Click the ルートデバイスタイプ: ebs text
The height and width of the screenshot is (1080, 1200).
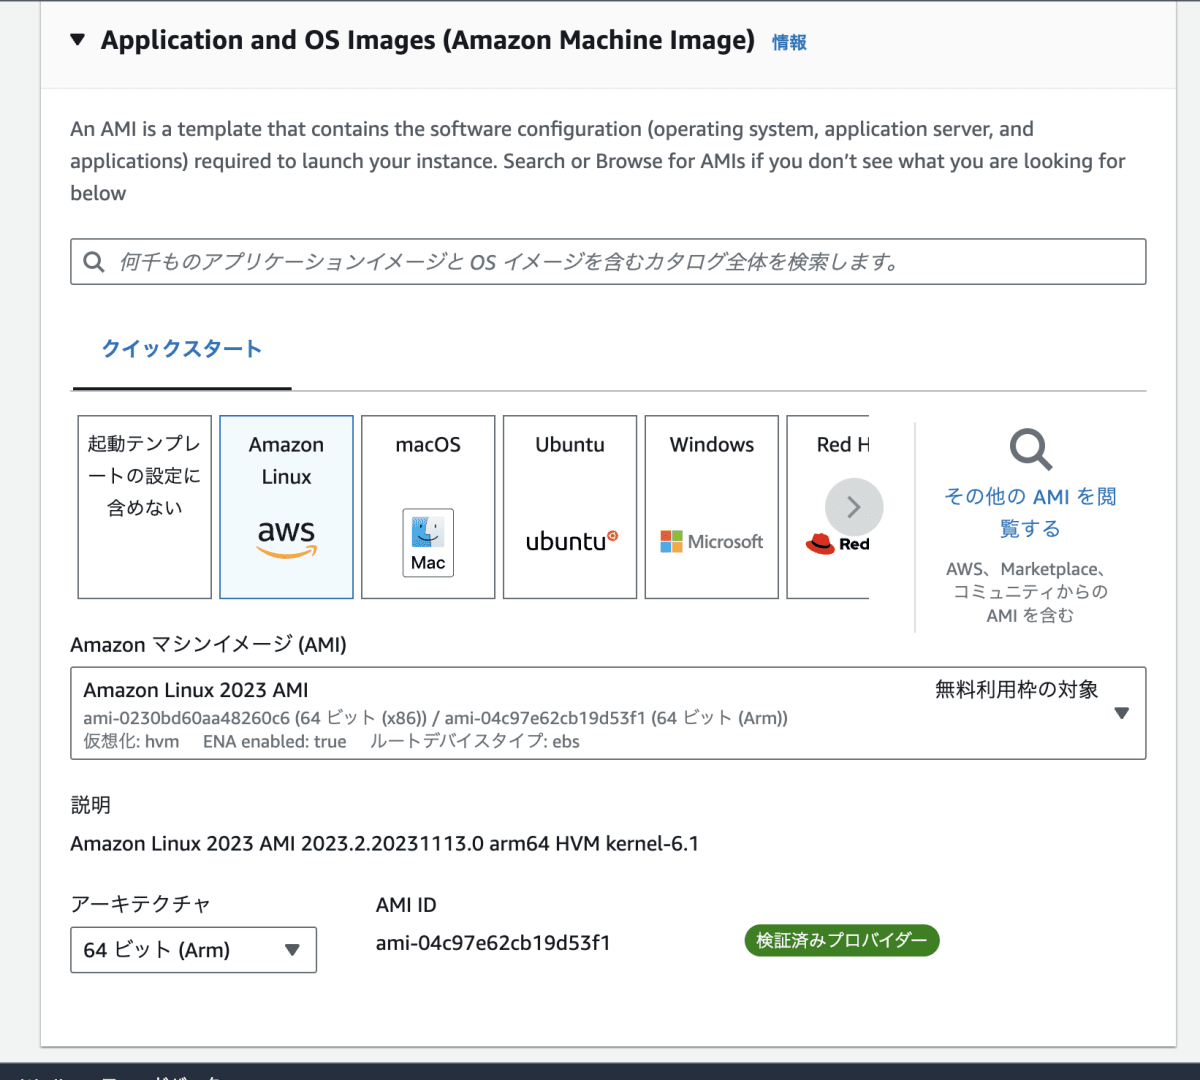pos(475,742)
